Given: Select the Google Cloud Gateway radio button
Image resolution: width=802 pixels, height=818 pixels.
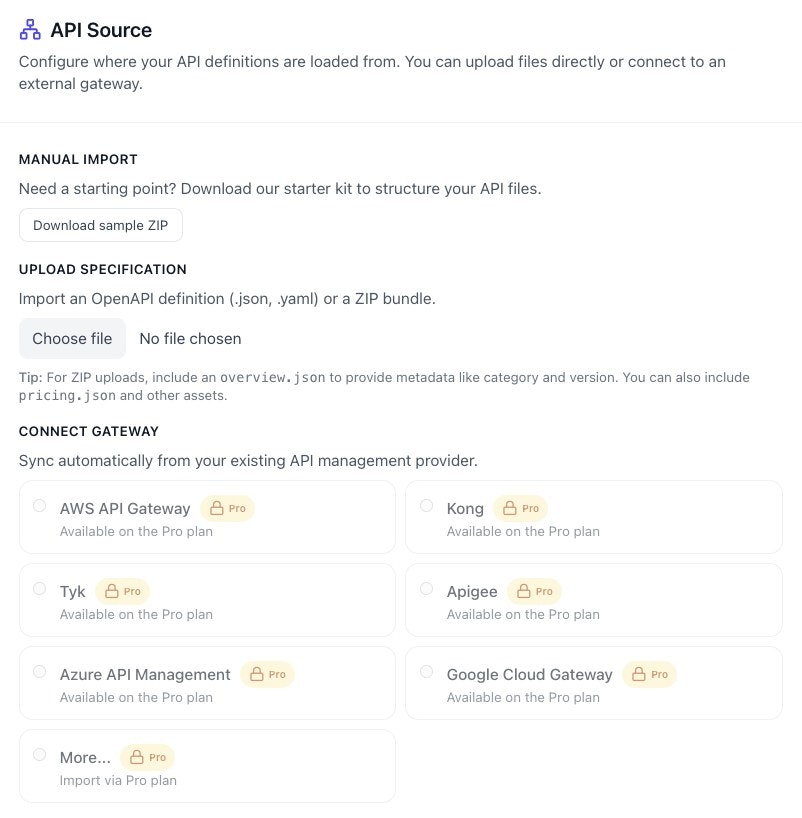Looking at the screenshot, I should tap(426, 671).
